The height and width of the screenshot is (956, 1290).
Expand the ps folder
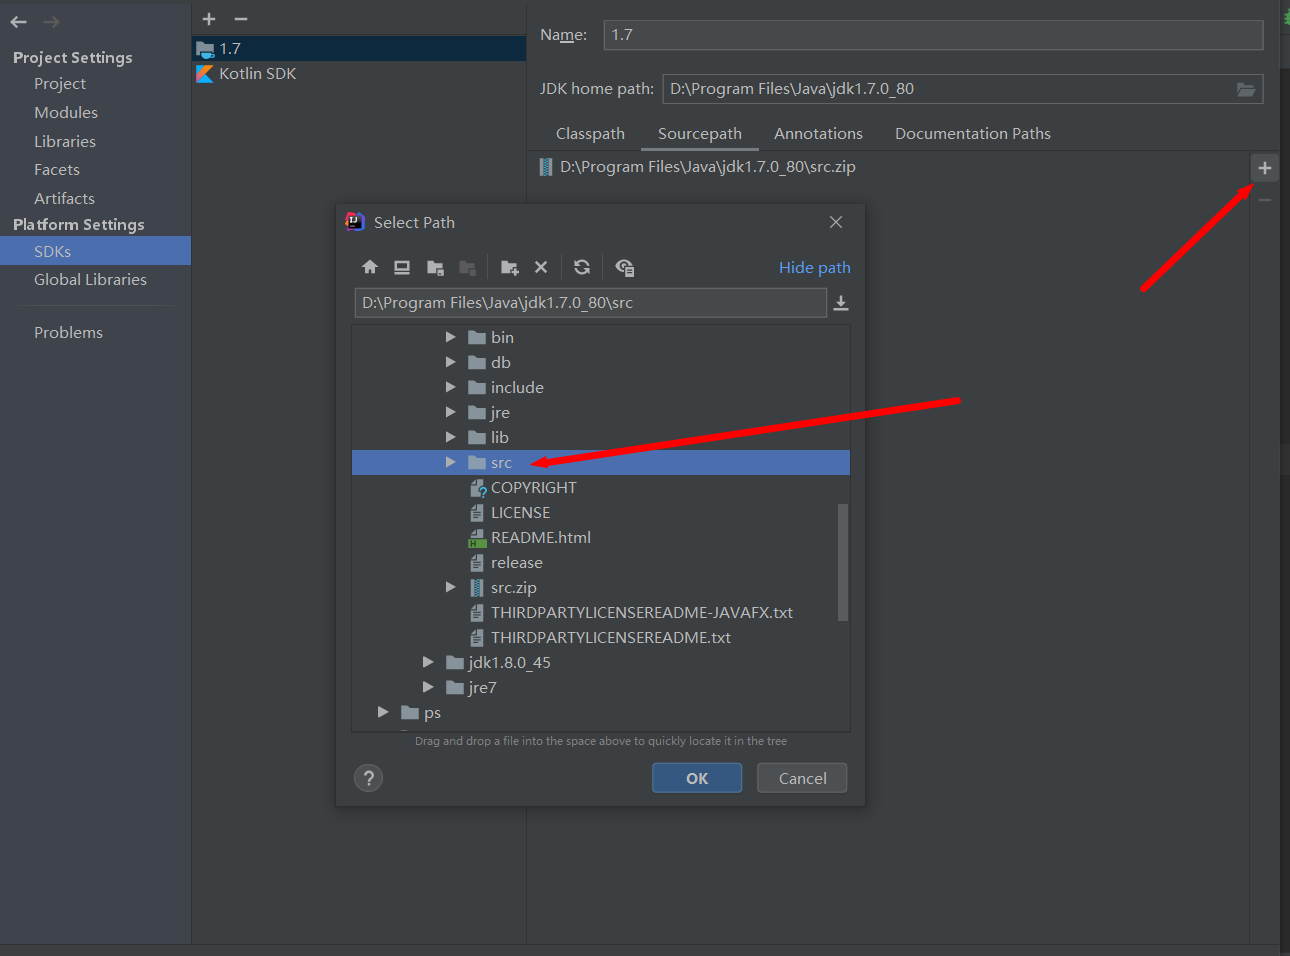click(383, 712)
